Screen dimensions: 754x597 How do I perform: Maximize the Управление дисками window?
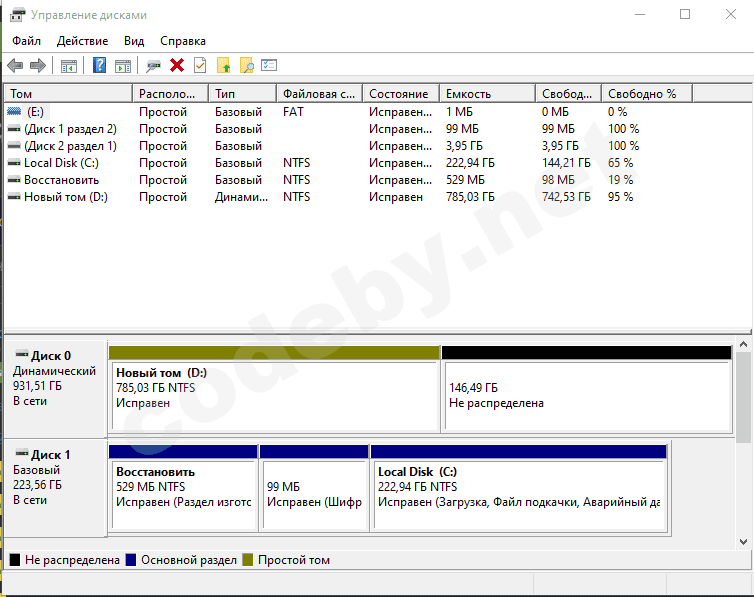[685, 14]
